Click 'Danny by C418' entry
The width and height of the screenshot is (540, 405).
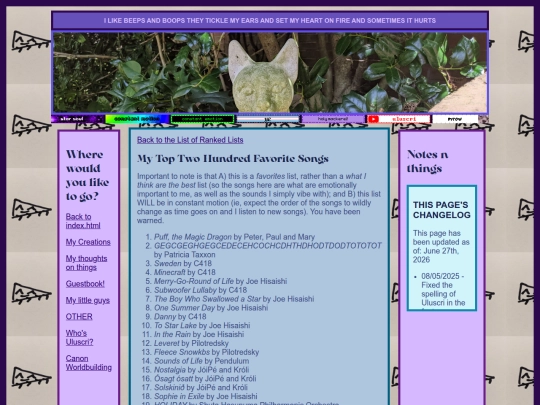[180, 316]
